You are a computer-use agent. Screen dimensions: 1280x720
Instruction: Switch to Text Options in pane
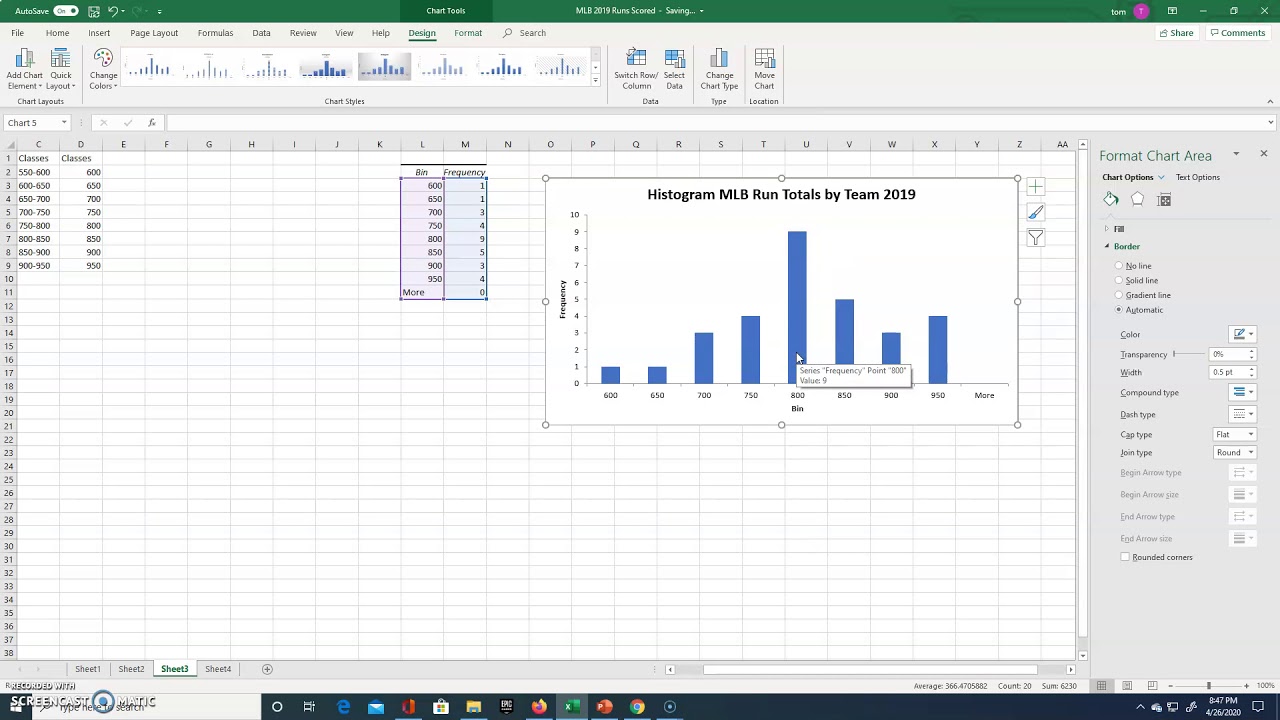click(x=1197, y=178)
